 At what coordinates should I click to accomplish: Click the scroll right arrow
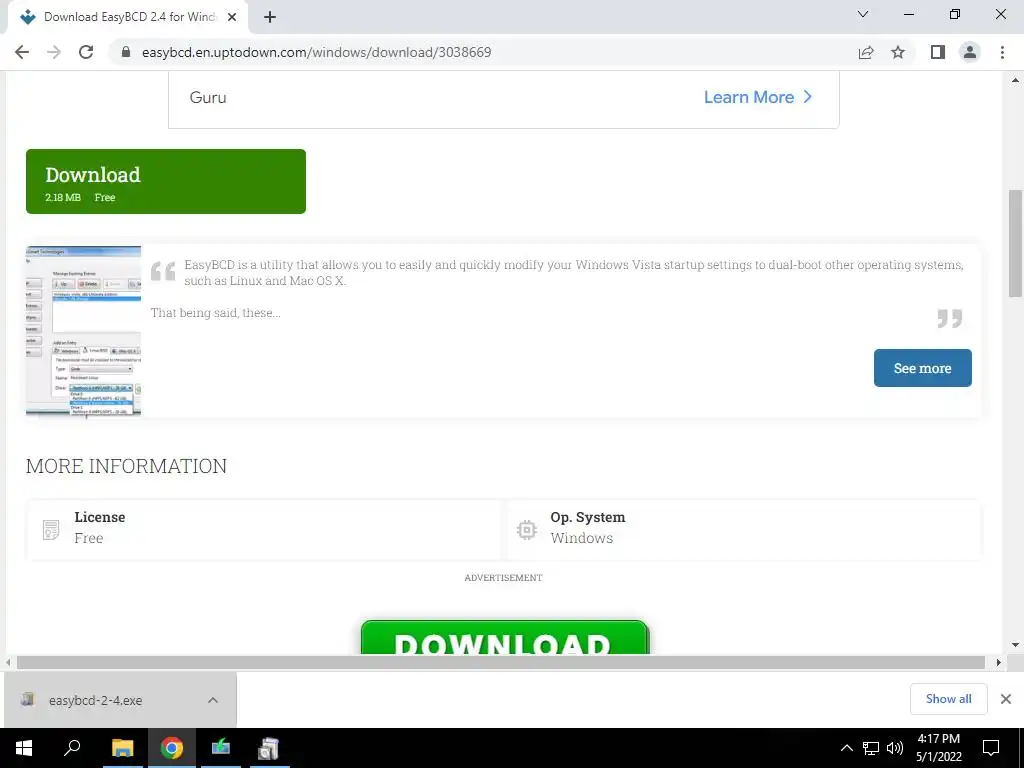(999, 662)
